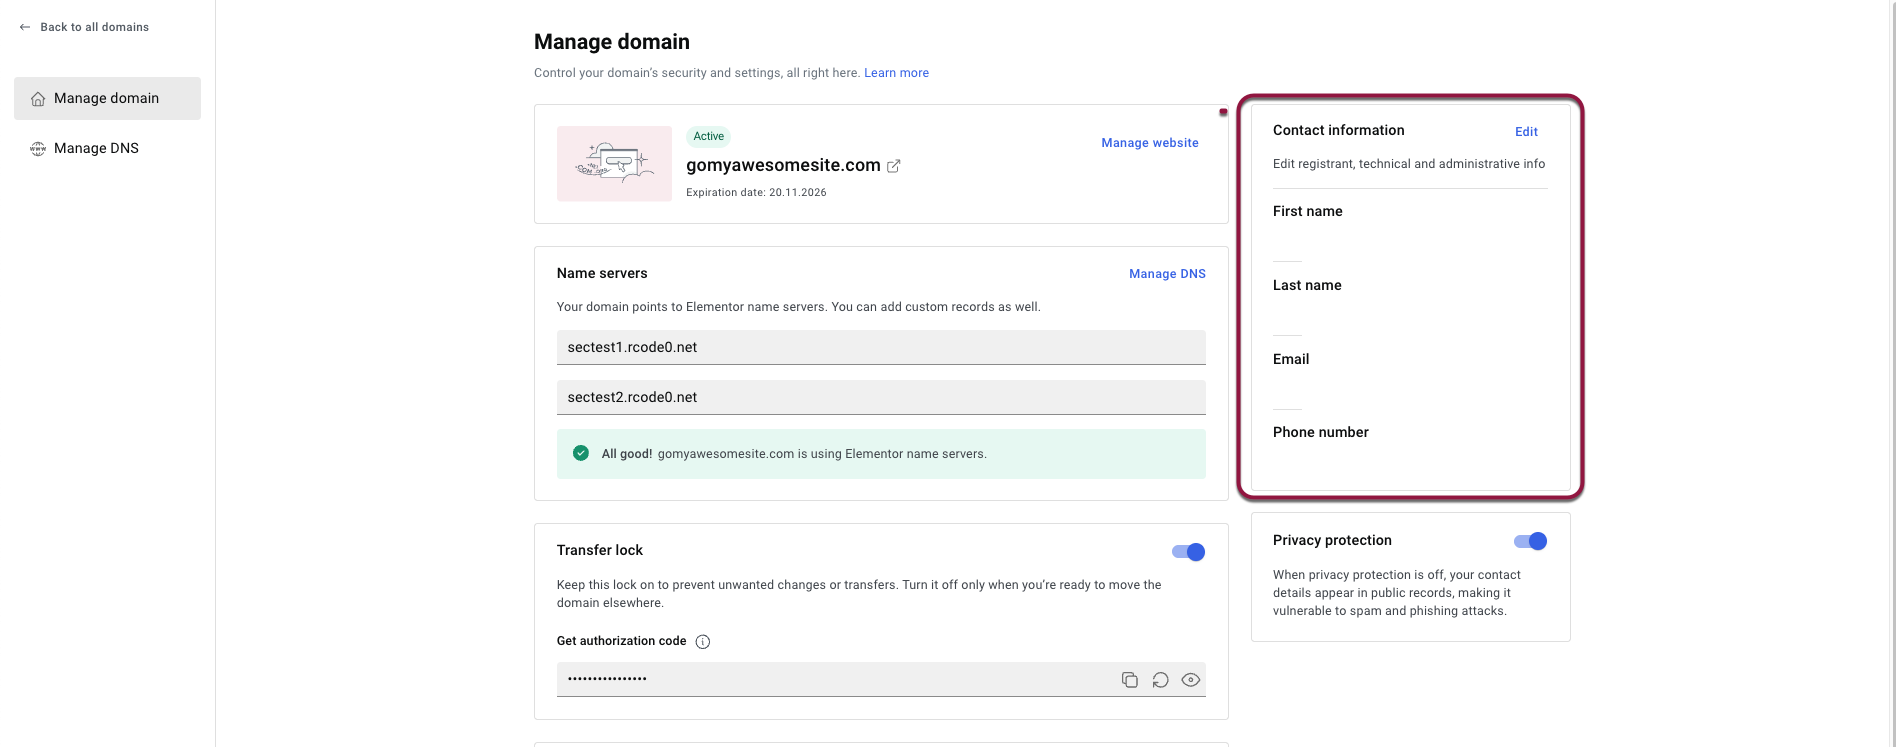Click the sectest1.rcode0.net name server field
This screenshot has width=1896, height=747.
pyautogui.click(x=880, y=348)
